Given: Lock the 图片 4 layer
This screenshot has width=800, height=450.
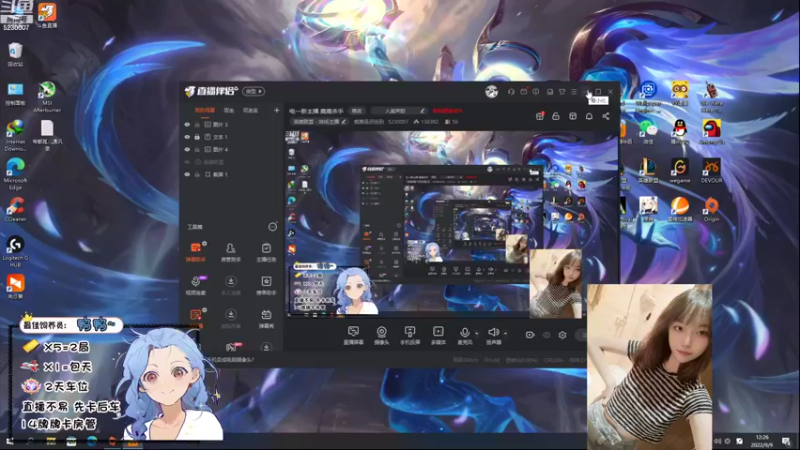Looking at the screenshot, I should point(197,149).
